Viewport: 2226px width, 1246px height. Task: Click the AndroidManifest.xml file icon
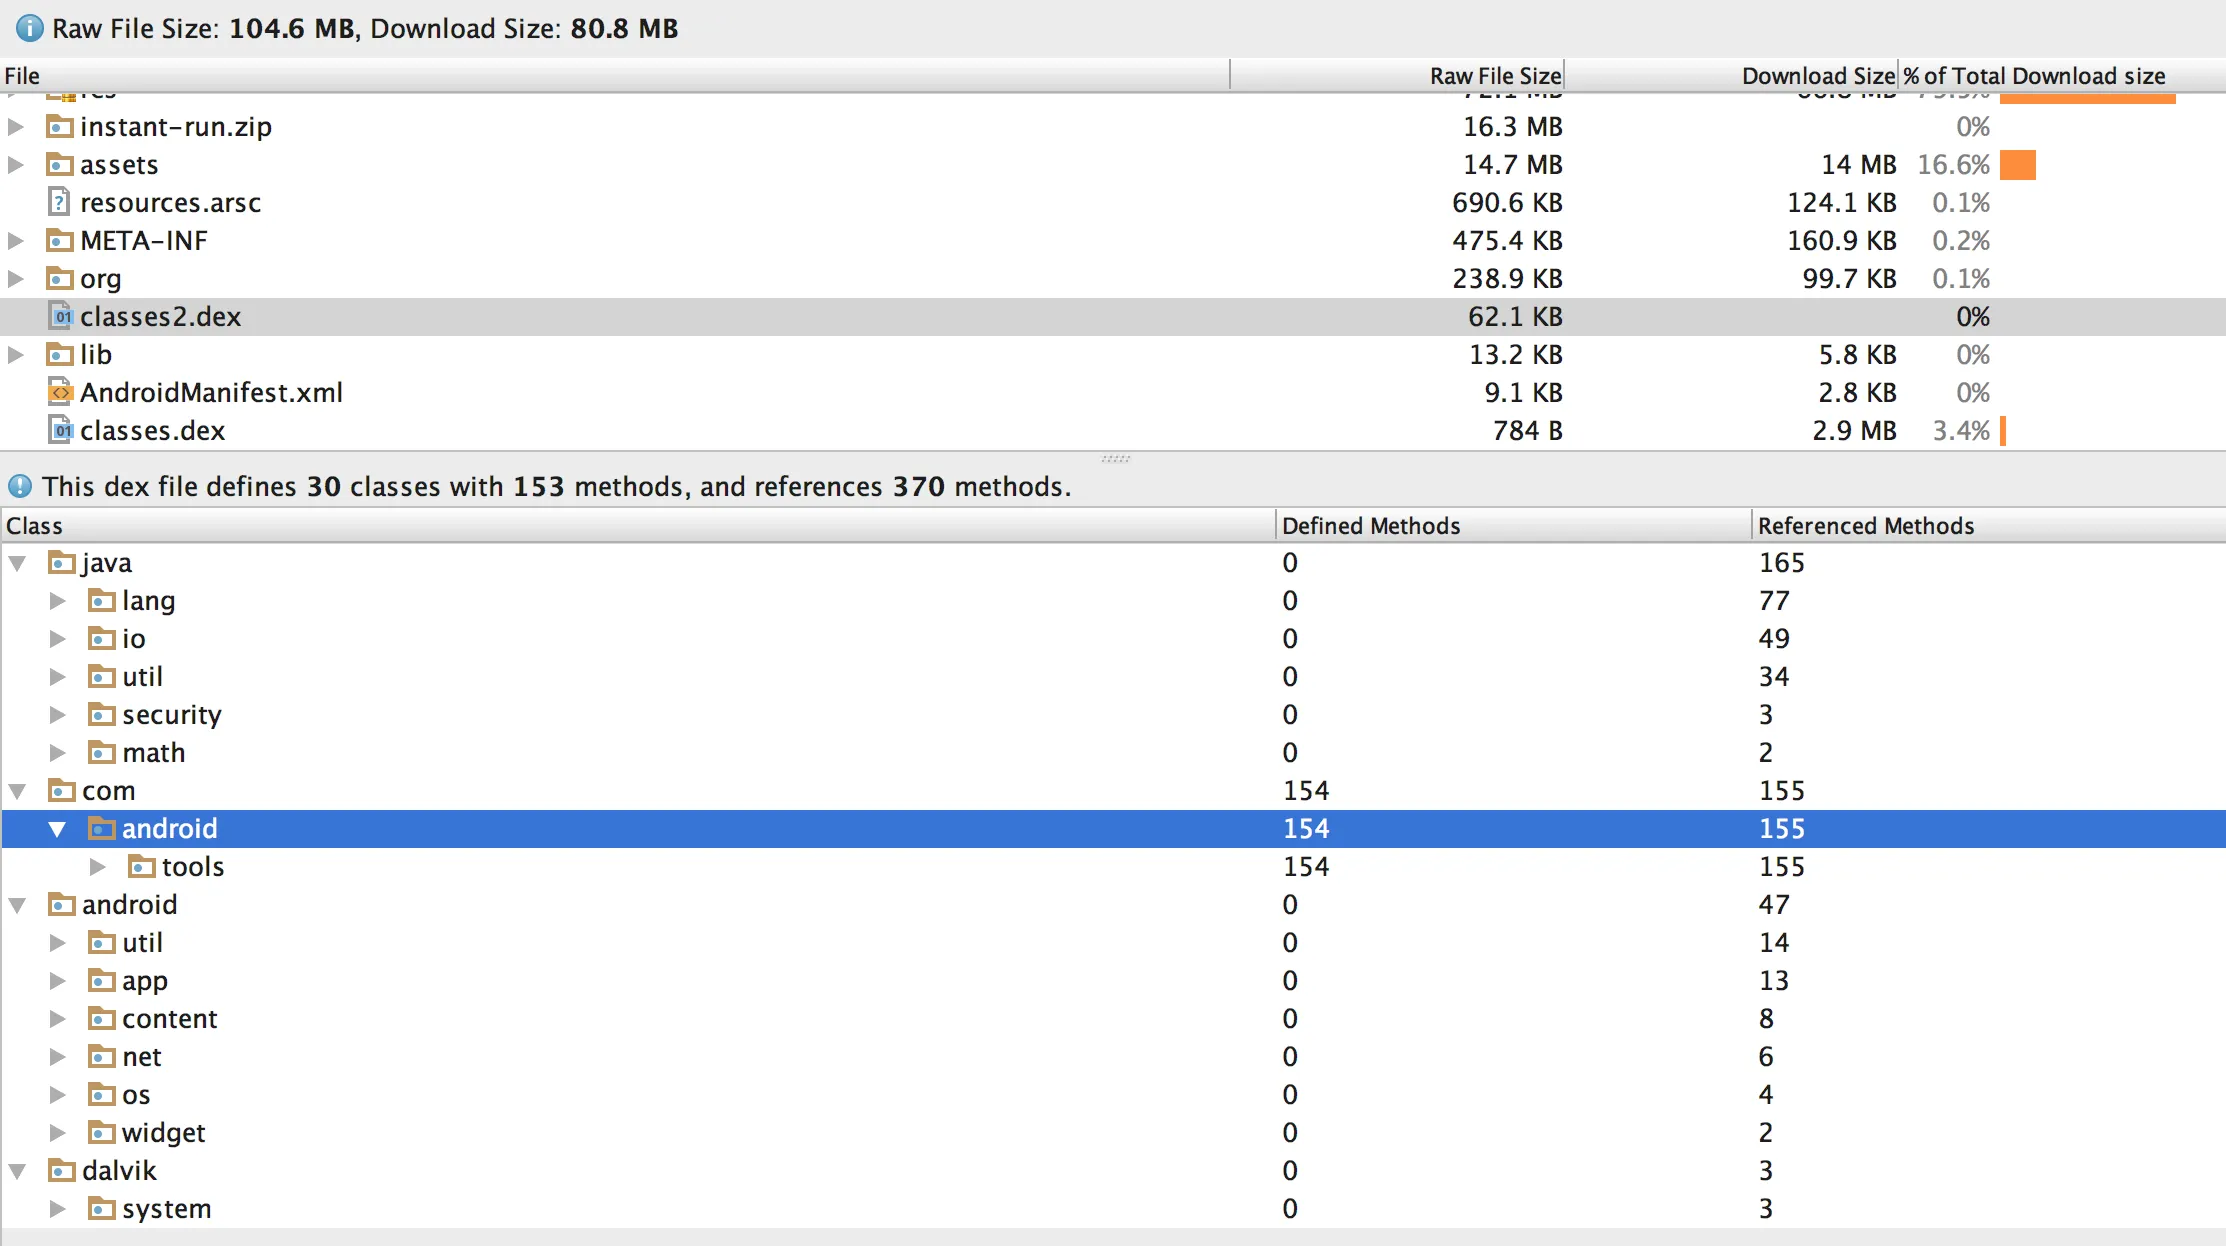(60, 393)
